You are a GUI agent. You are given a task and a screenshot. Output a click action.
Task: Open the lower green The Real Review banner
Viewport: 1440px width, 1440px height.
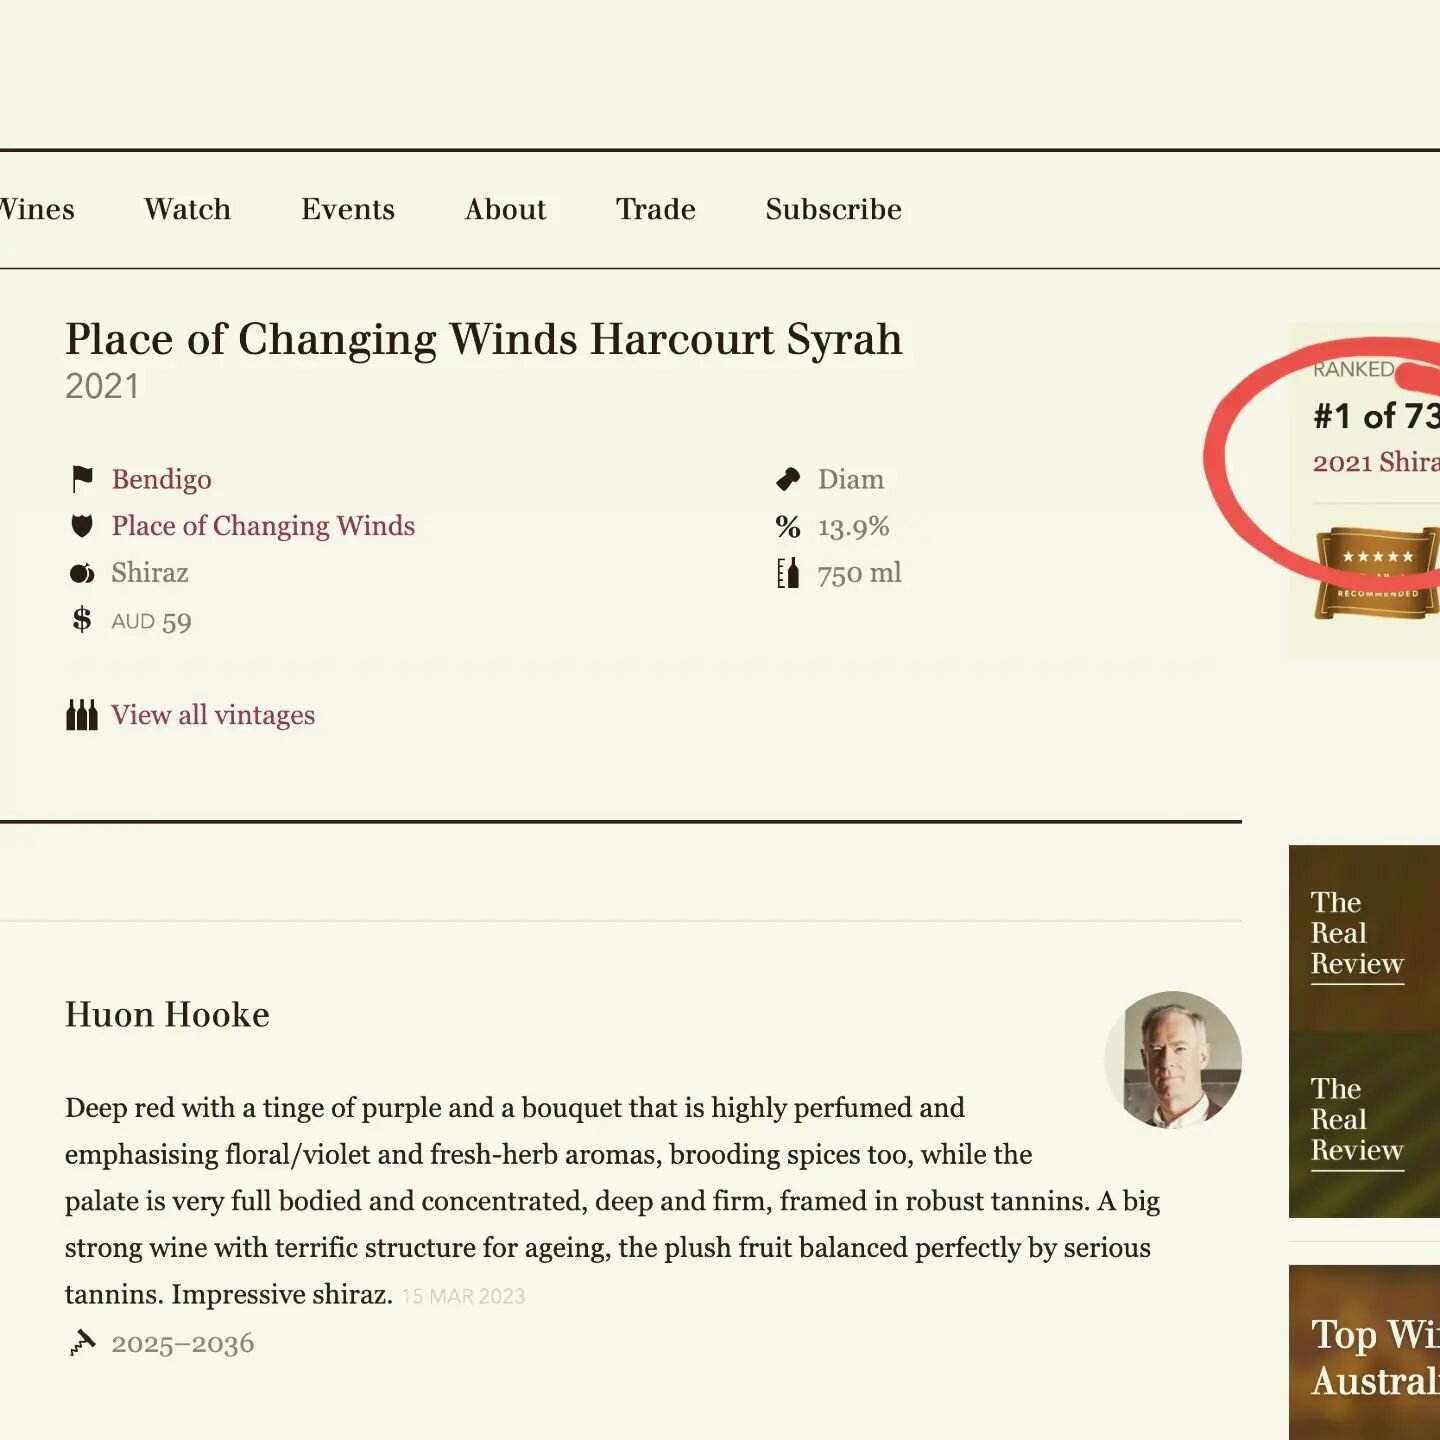1364,1125
